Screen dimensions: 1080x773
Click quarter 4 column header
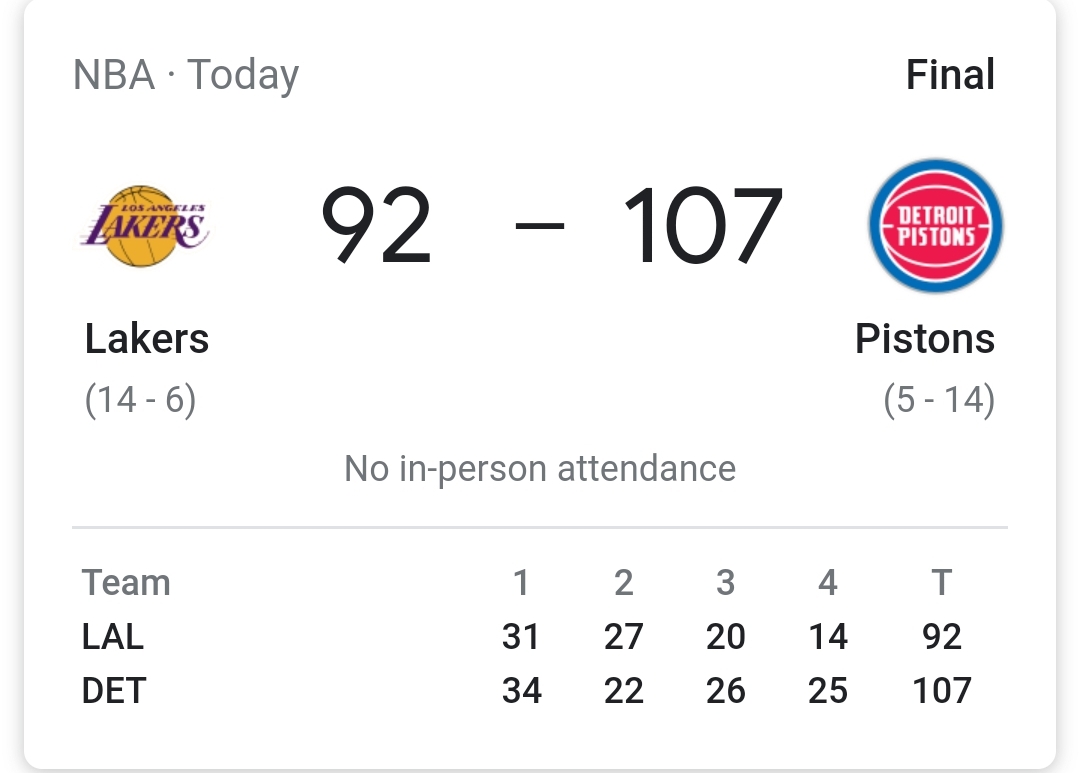point(828,582)
